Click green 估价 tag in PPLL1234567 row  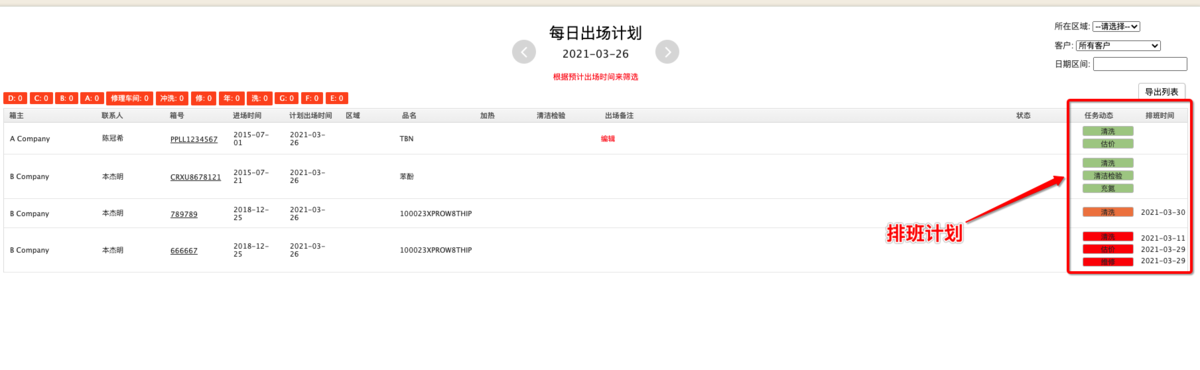[x=1107, y=144]
